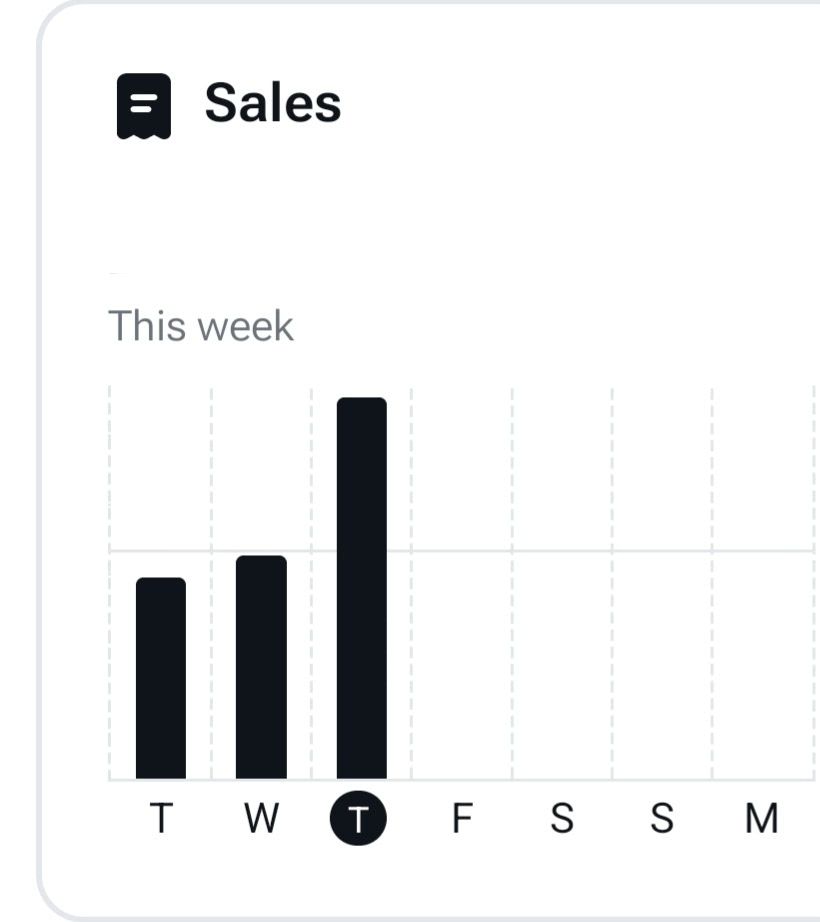820x922 pixels.
Task: Pick the S label next to F
Action: 563,818
